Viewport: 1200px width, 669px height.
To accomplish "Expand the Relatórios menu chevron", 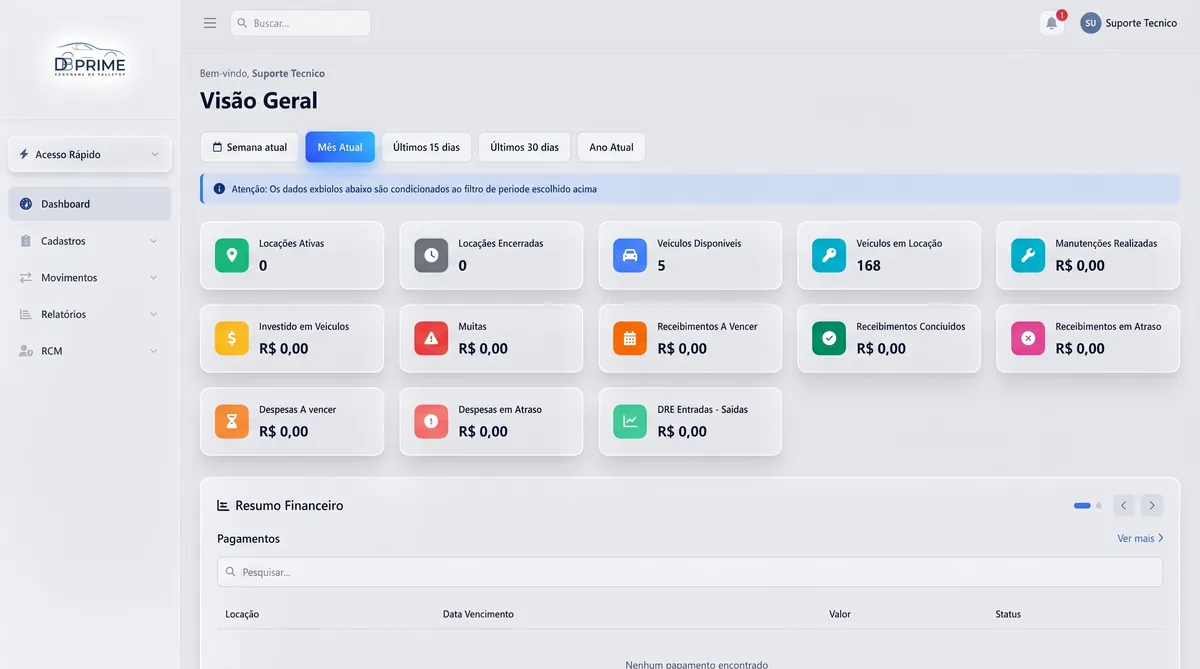I will 154,314.
